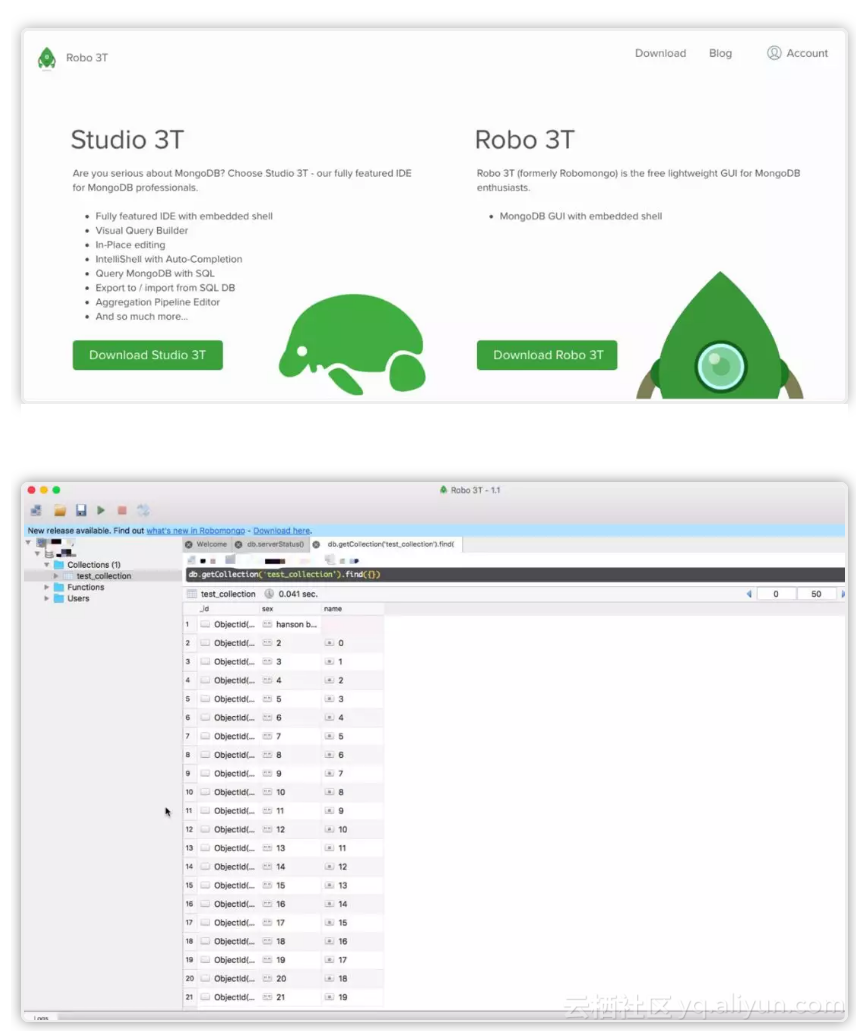The width and height of the screenshot is (856, 1031).
Task: Expand the test_collection tree arrow
Action: tap(56, 576)
